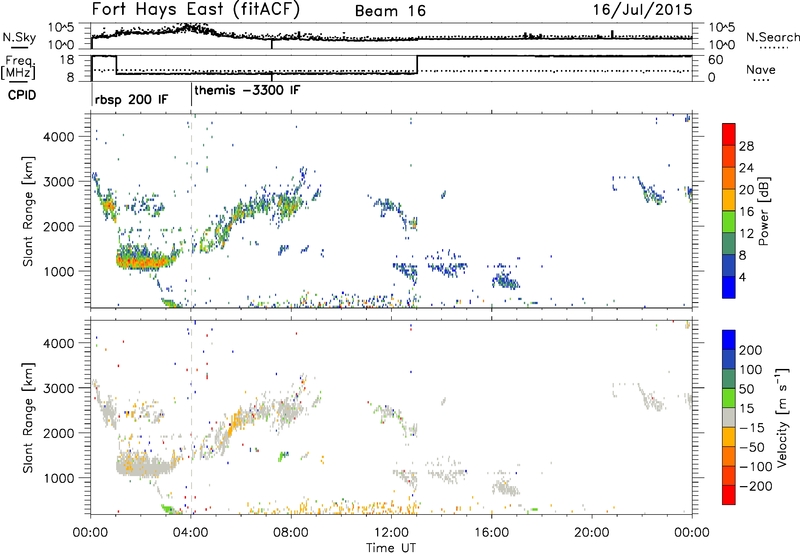Click the '200' tick of the Velocity scale
The width and height of the screenshot is (800, 554).
pyautogui.click(x=750, y=350)
